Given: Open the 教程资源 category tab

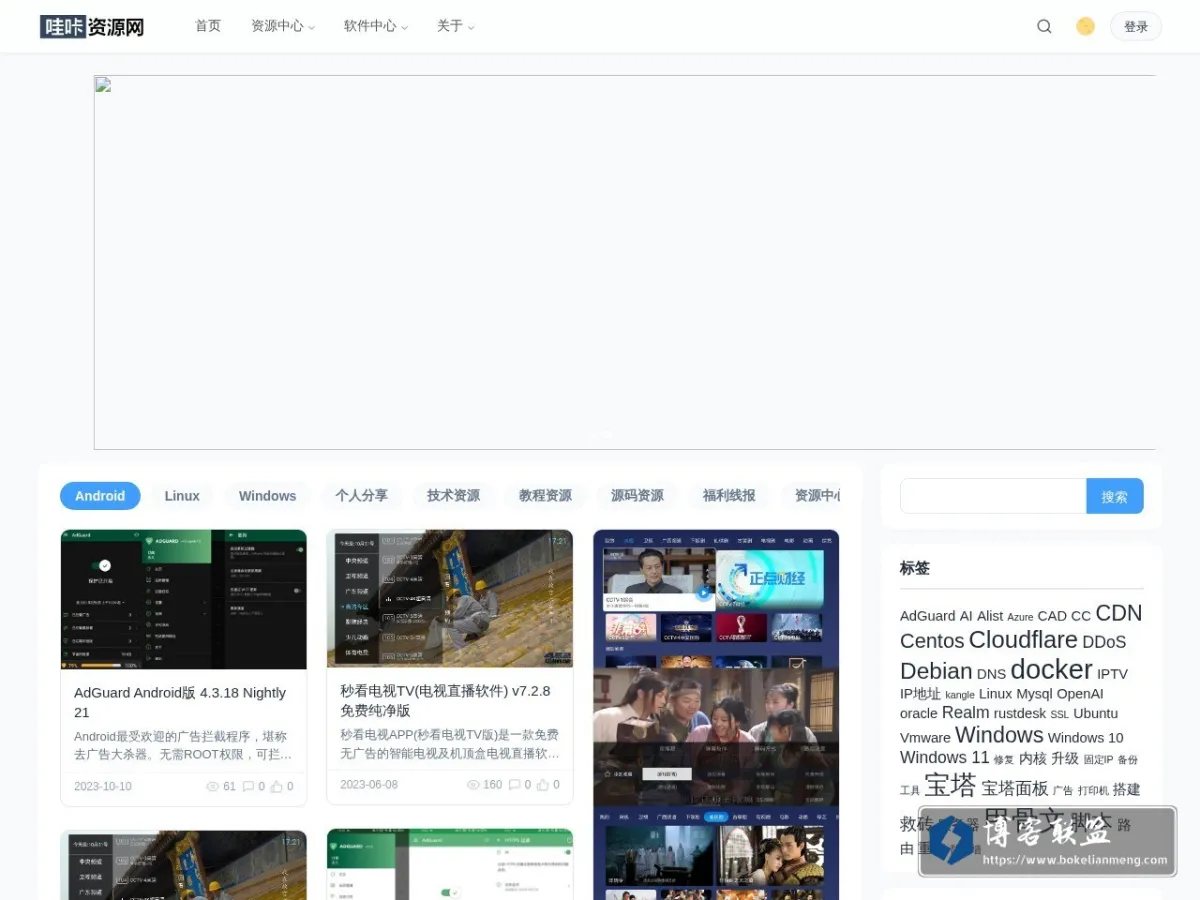Looking at the screenshot, I should pyautogui.click(x=545, y=496).
